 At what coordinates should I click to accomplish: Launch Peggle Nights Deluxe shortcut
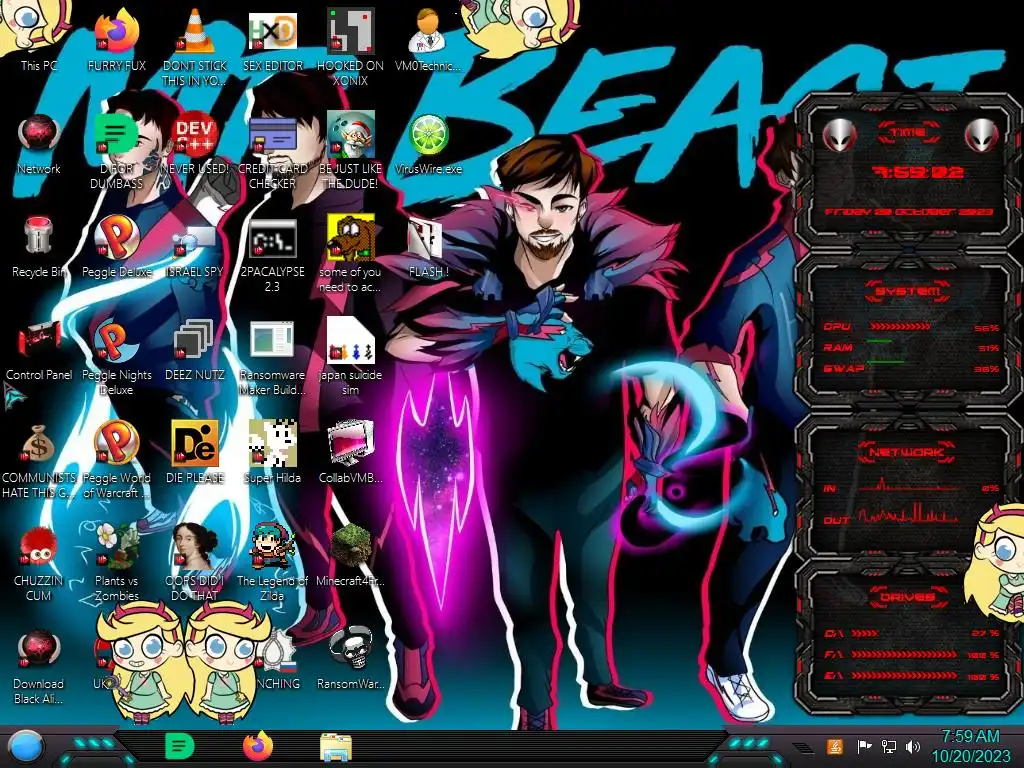116,358
